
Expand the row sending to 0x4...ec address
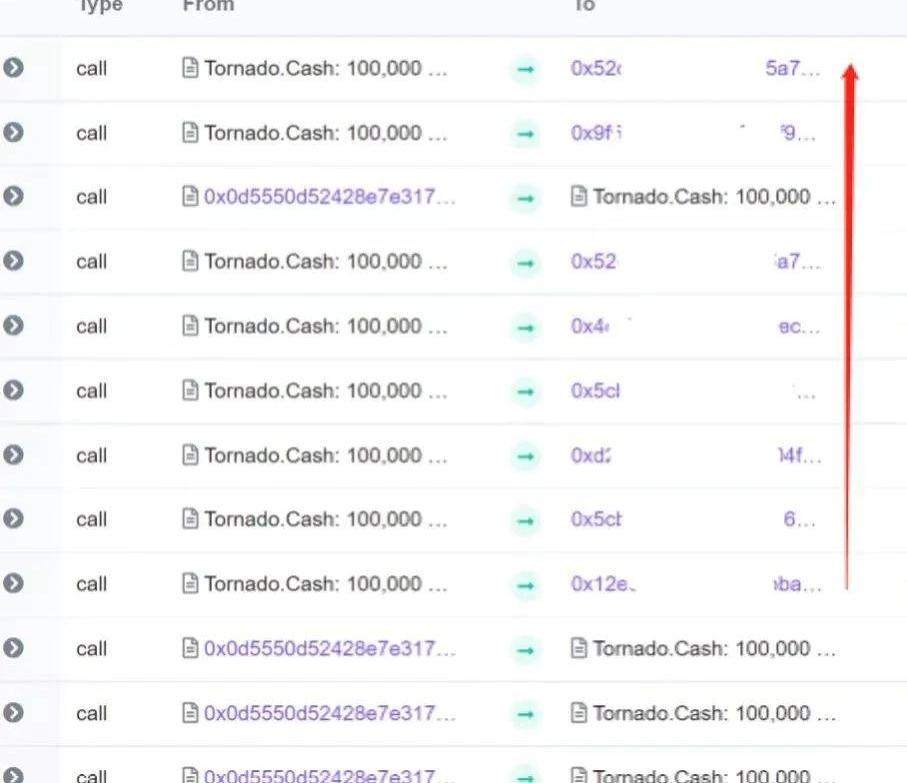point(13,326)
